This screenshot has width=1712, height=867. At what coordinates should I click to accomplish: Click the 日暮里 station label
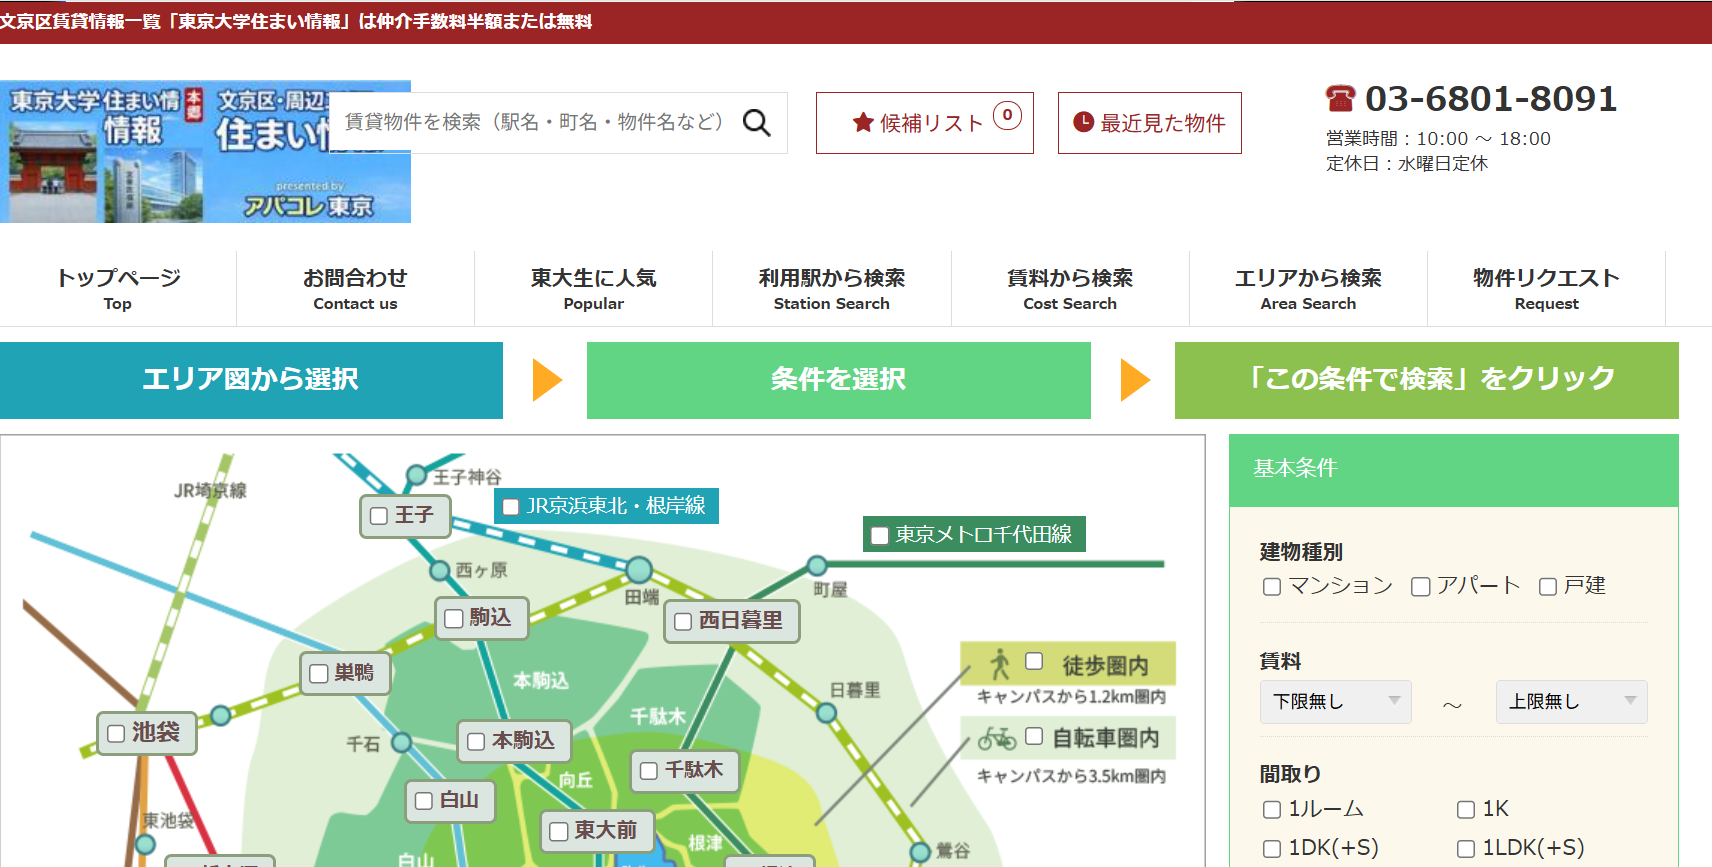[855, 690]
